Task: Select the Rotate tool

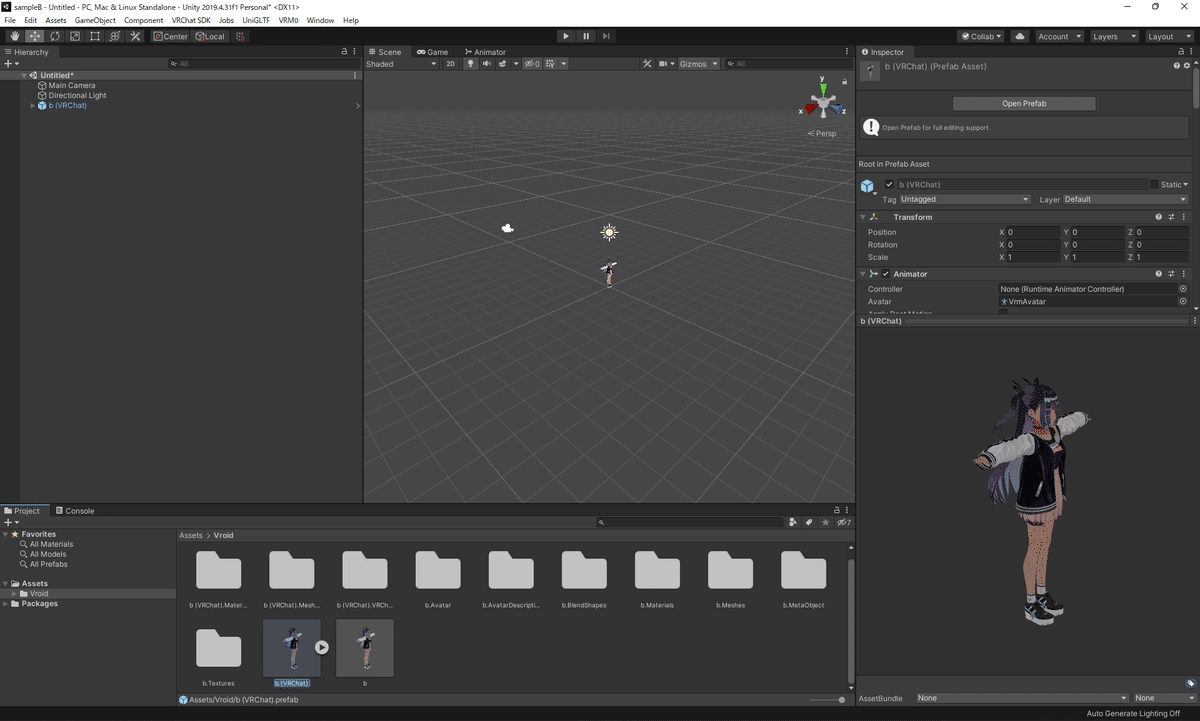Action: tap(55, 36)
